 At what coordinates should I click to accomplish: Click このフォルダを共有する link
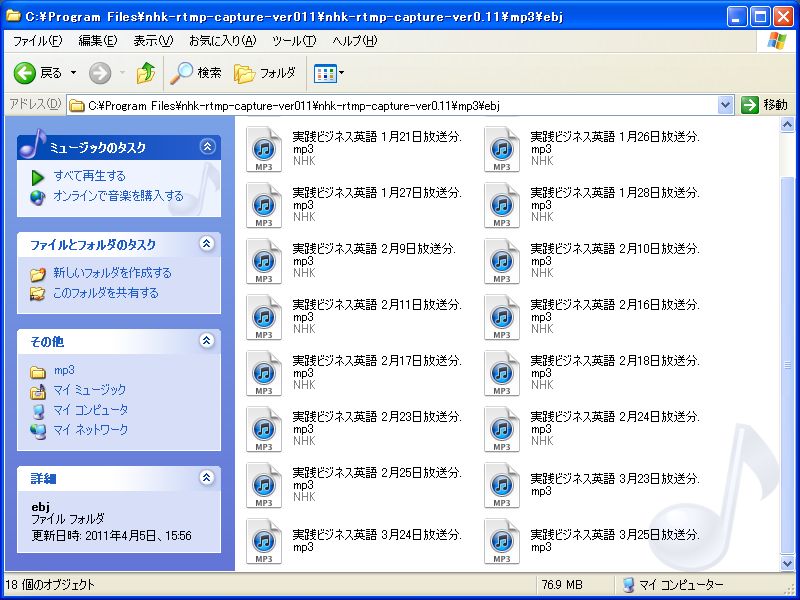pyautogui.click(x=106, y=293)
